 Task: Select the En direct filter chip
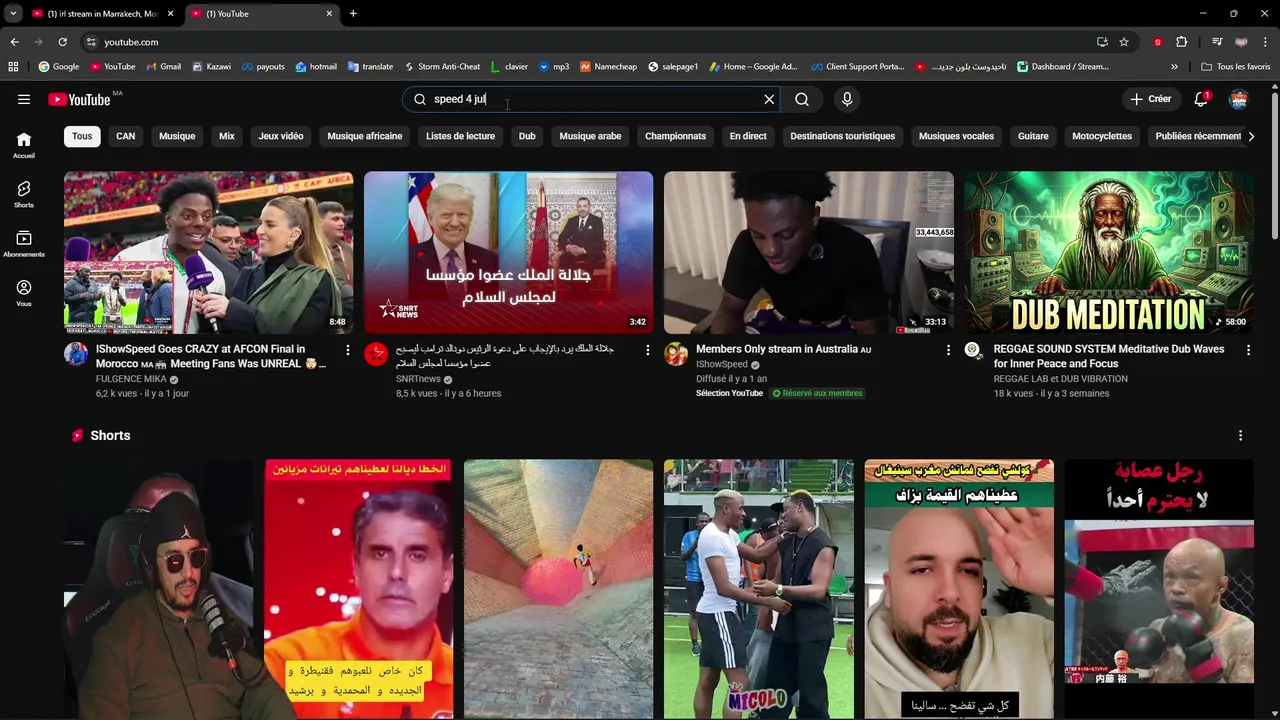pos(748,136)
